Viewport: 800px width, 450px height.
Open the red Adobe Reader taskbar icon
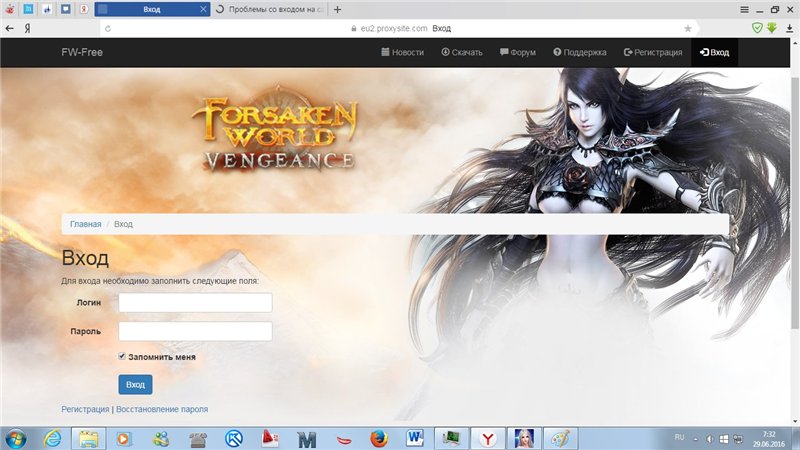(x=270, y=439)
